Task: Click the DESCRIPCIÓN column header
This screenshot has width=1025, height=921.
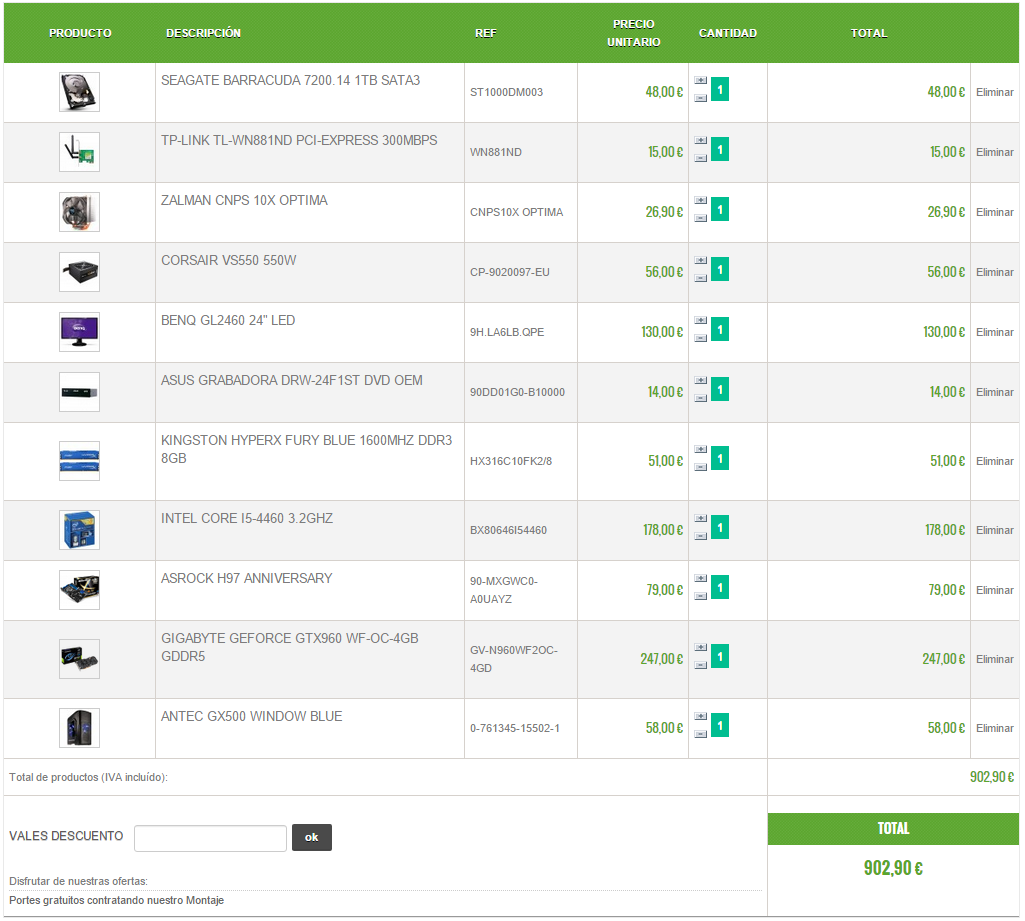Action: [x=203, y=33]
